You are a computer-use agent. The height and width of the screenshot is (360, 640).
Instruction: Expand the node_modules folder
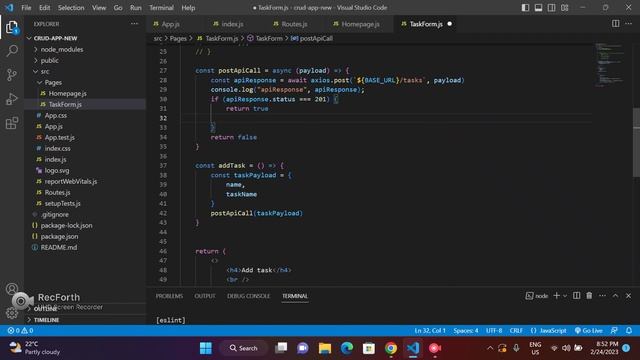coord(85,49)
